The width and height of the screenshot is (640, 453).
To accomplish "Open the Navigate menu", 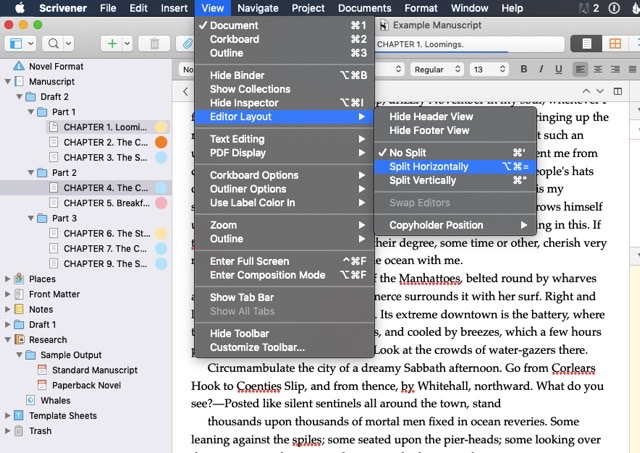I will tap(258, 8).
